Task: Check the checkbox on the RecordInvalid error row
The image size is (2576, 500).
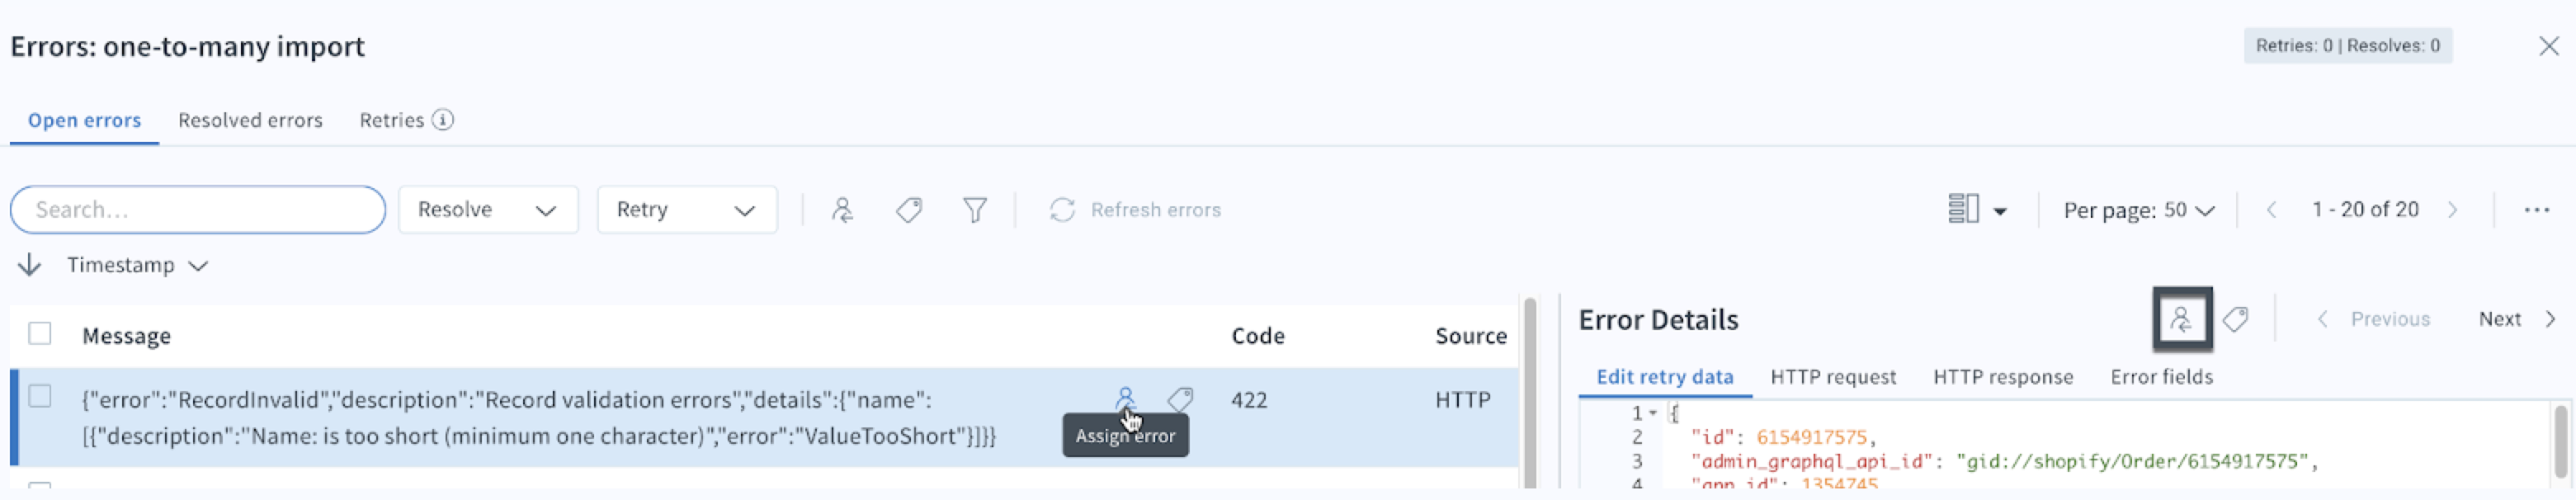Action: coord(40,398)
